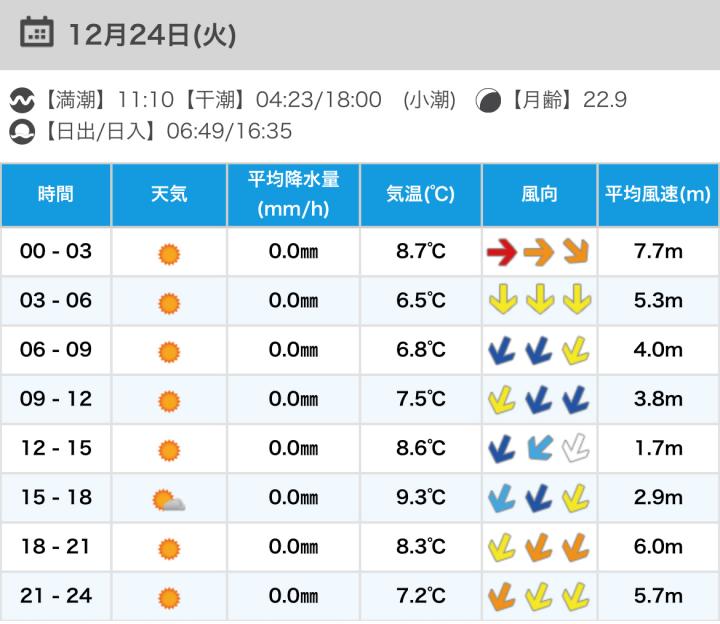Click the 天気 column header
This screenshot has height=624, width=720.
tap(169, 195)
